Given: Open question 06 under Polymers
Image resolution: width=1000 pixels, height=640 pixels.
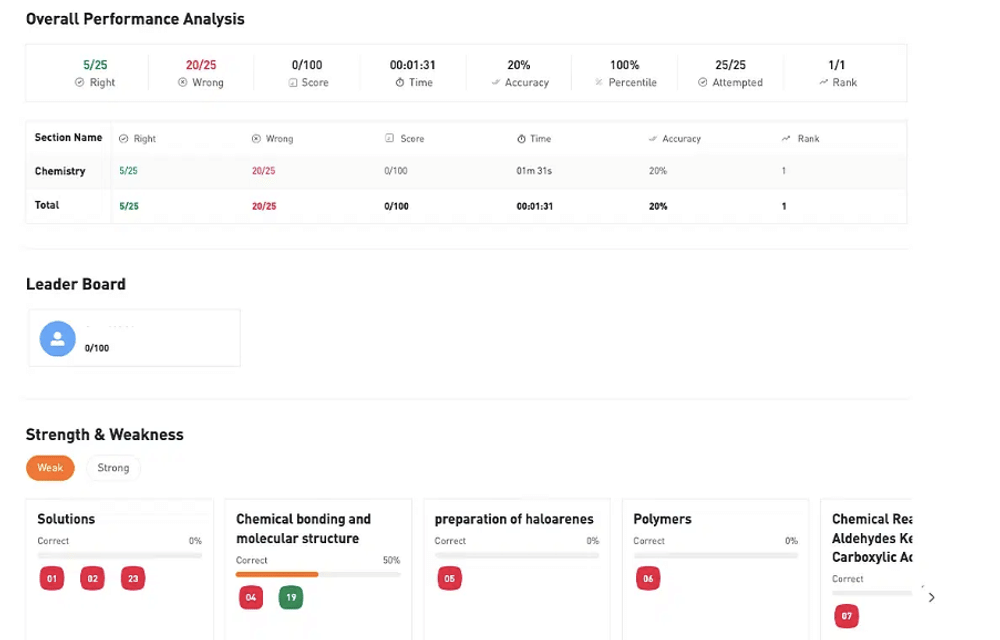Looking at the screenshot, I should 648,578.
